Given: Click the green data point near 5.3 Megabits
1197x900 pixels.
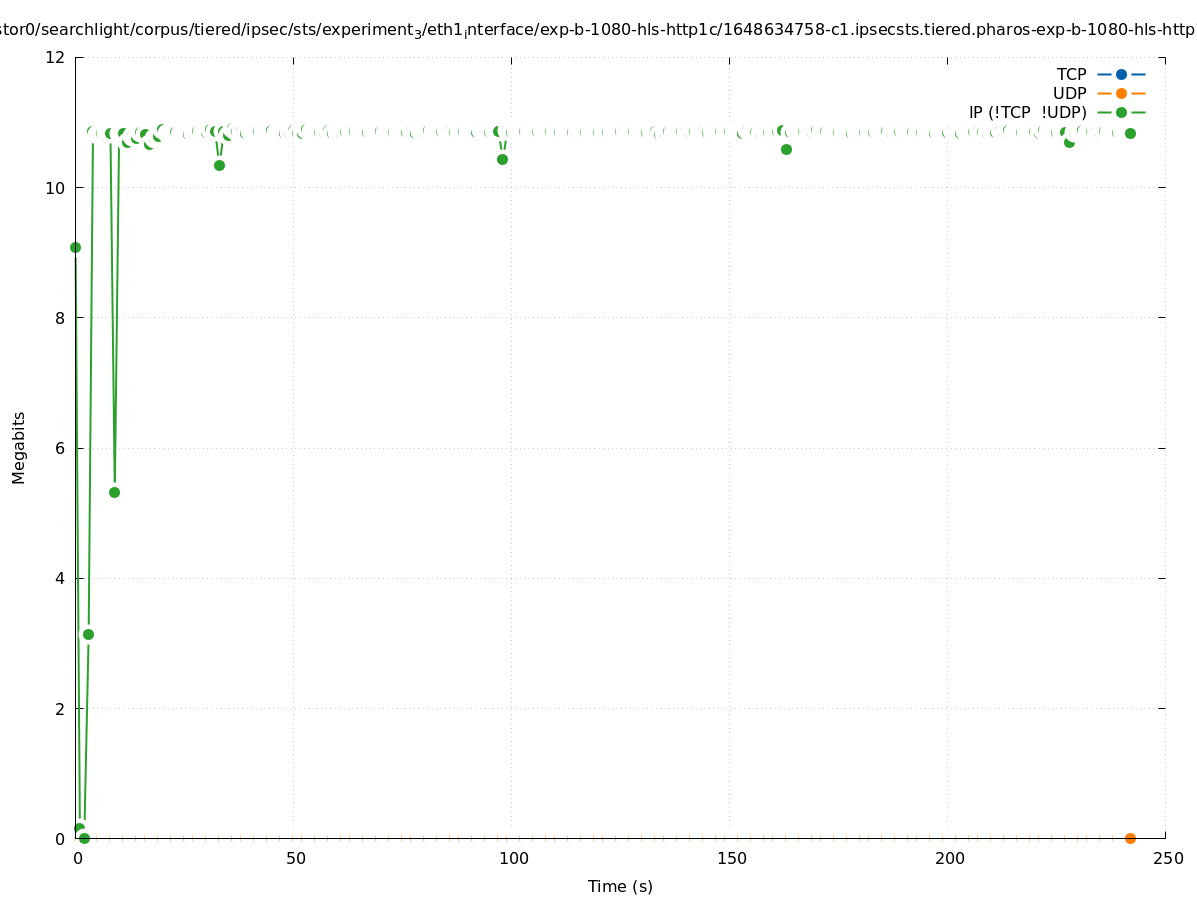Looking at the screenshot, I should [x=114, y=492].
